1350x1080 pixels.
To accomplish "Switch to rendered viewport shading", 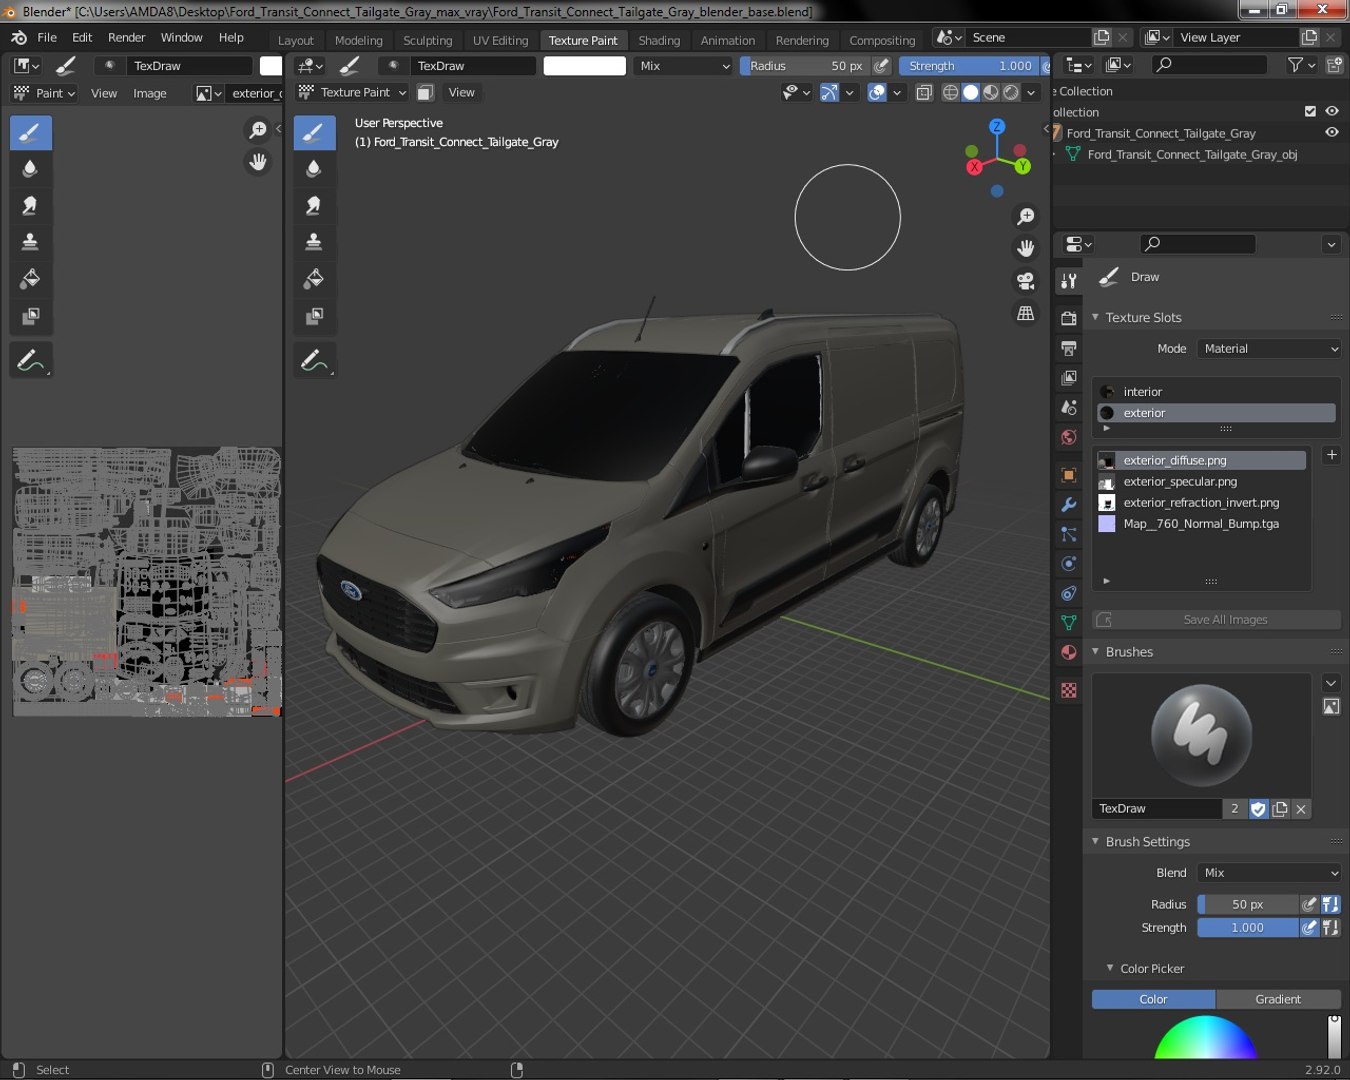I will [x=1011, y=92].
